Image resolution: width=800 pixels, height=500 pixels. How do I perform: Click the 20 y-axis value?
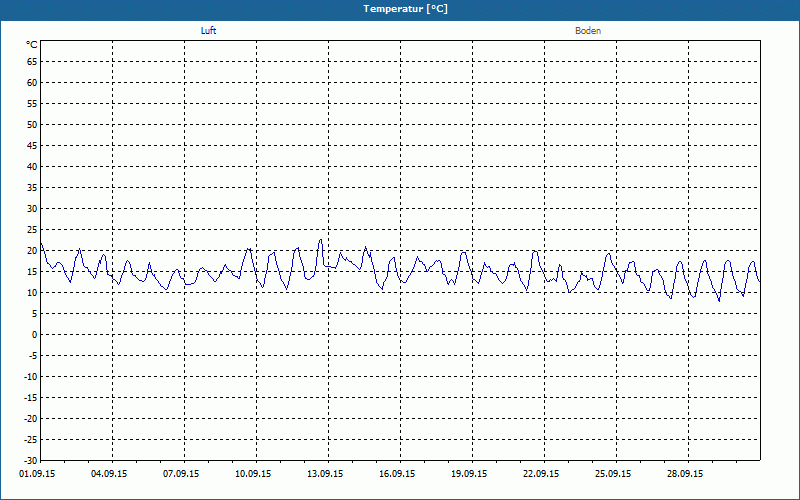pyautogui.click(x=32, y=251)
